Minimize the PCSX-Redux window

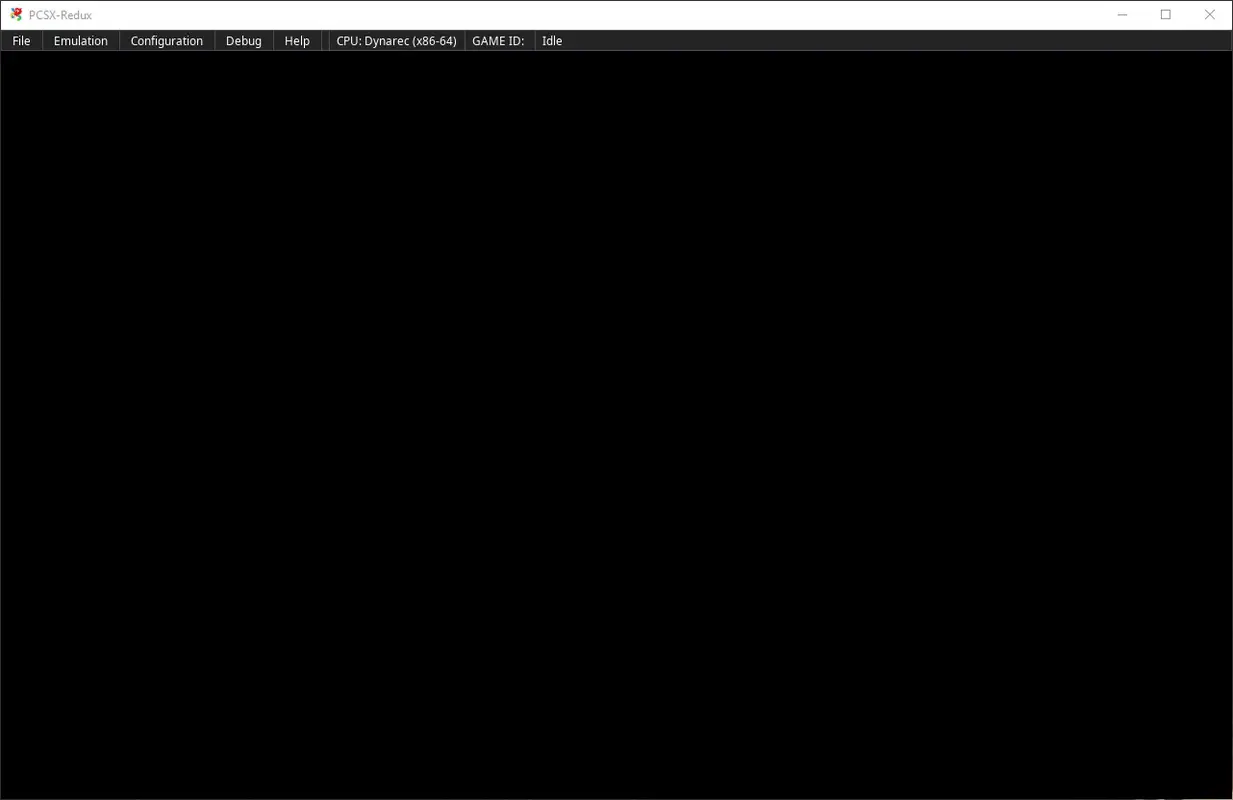coord(1121,13)
